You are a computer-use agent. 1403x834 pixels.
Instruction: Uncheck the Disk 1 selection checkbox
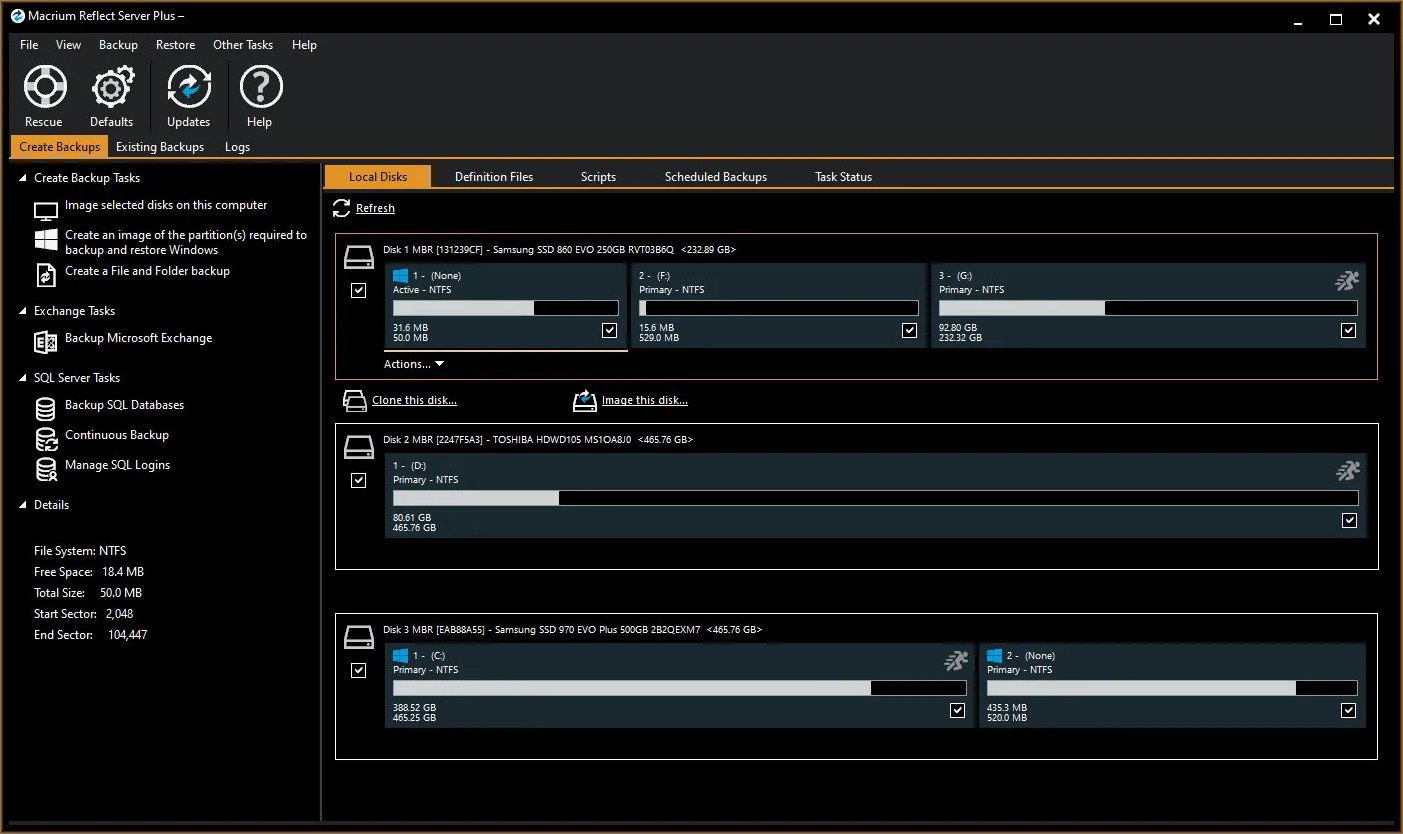tap(358, 290)
